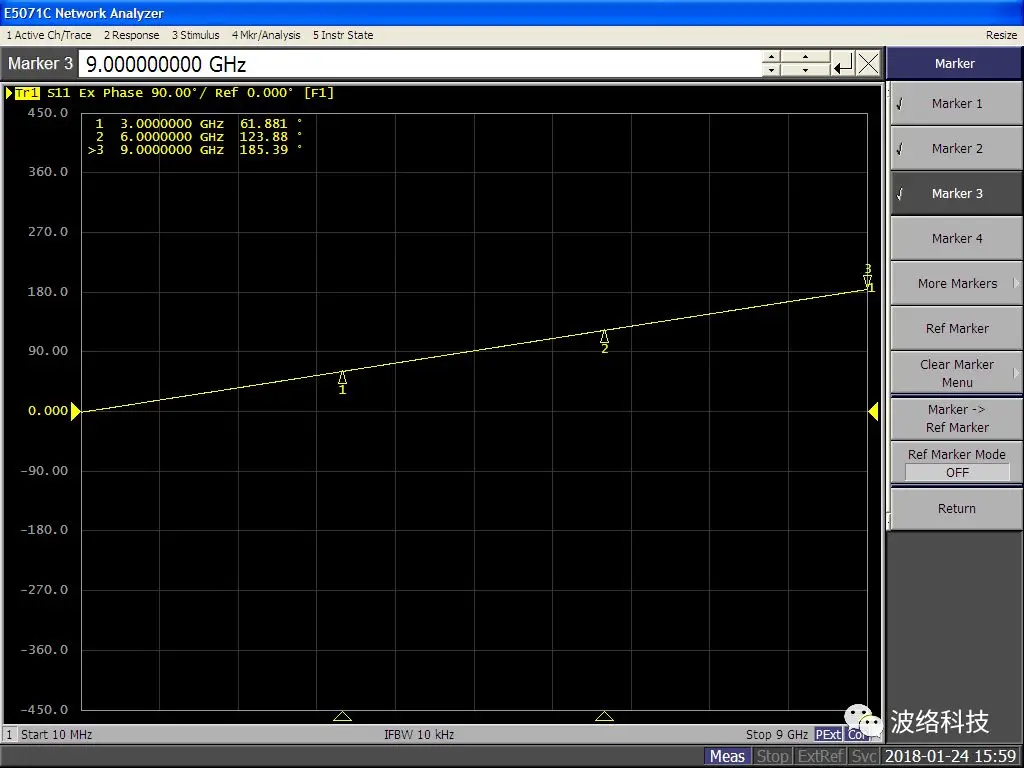Toggle Marker 1 on or off
The height and width of the screenshot is (768, 1024).
[956, 104]
